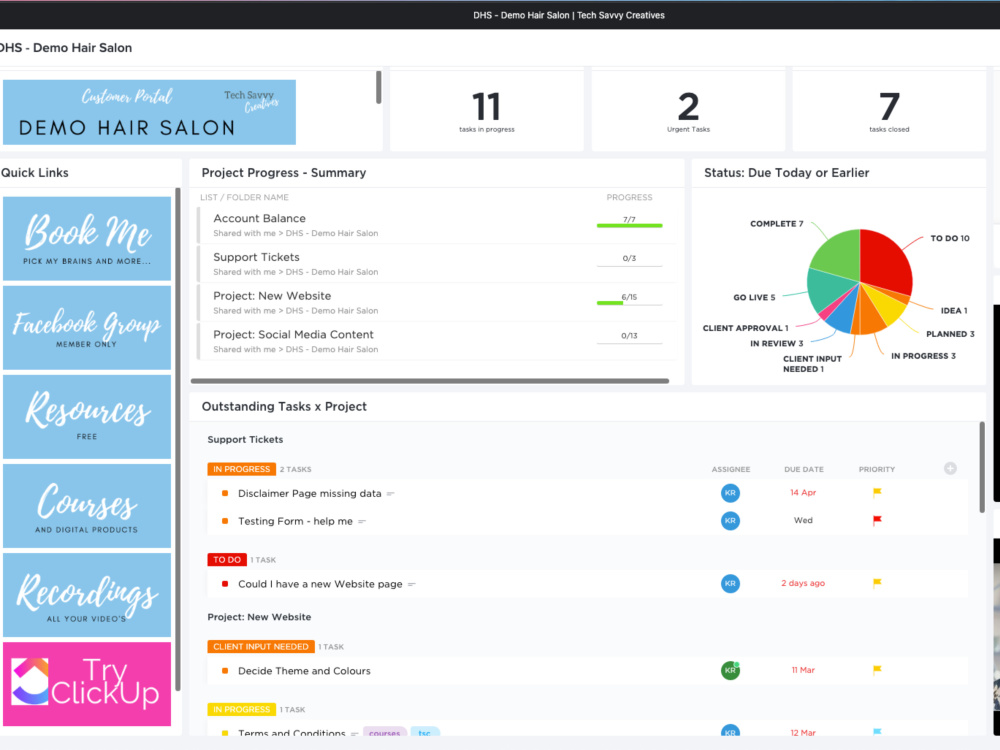
Task: Click the red priority flag on Testing Form task
Action: click(x=876, y=520)
